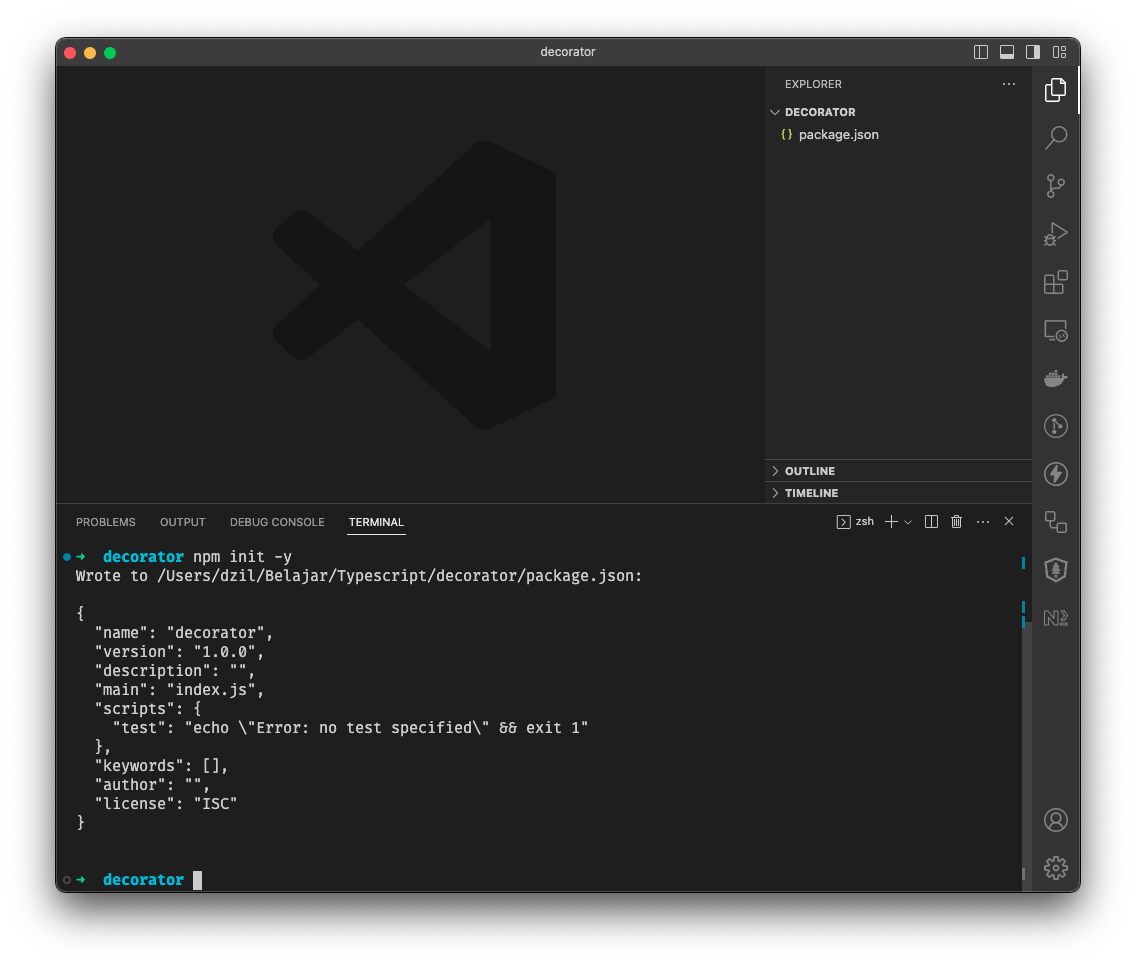Viewport: 1136px width, 966px height.
Task: Open the Manage gear icon
Action: point(1056,868)
